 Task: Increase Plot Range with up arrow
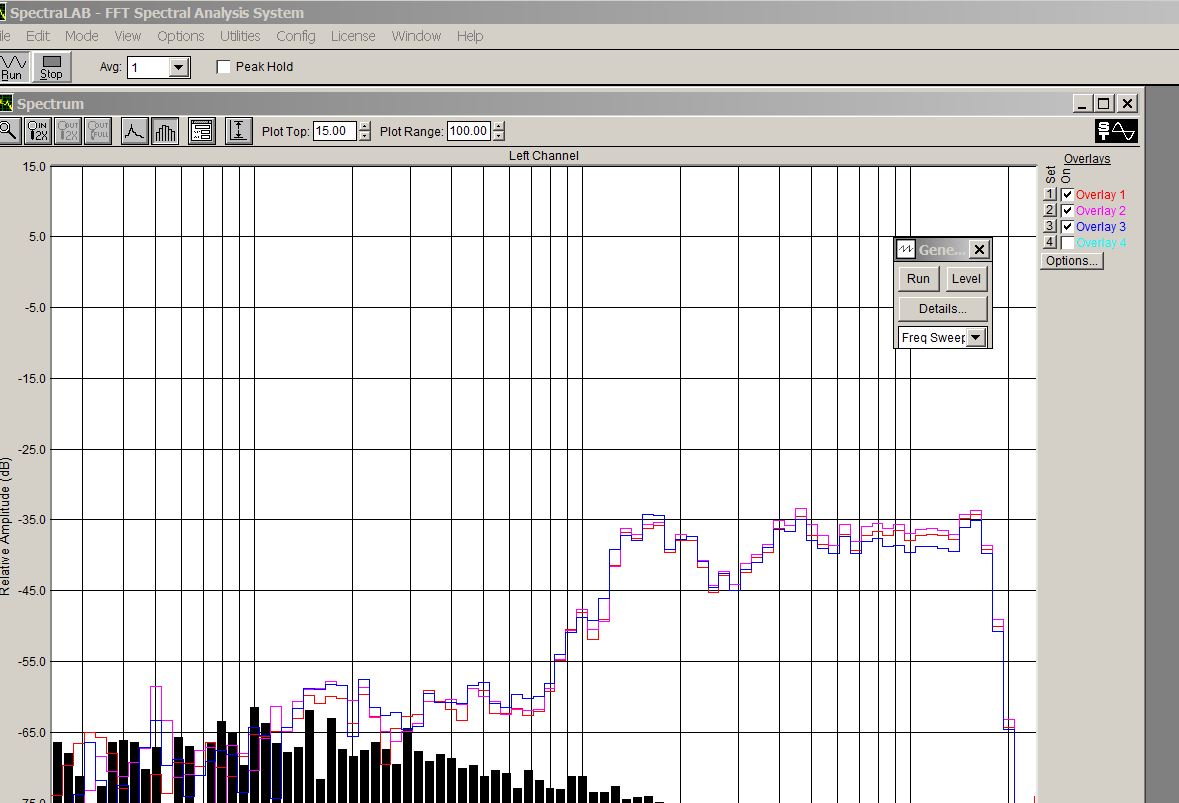[499, 126]
